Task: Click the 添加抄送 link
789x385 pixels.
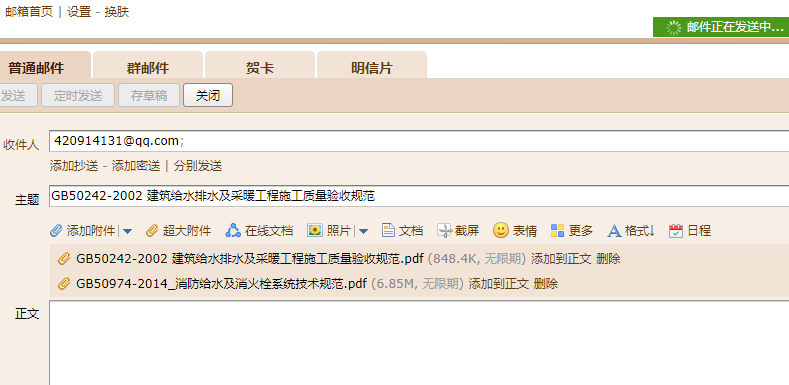Action: (x=74, y=166)
